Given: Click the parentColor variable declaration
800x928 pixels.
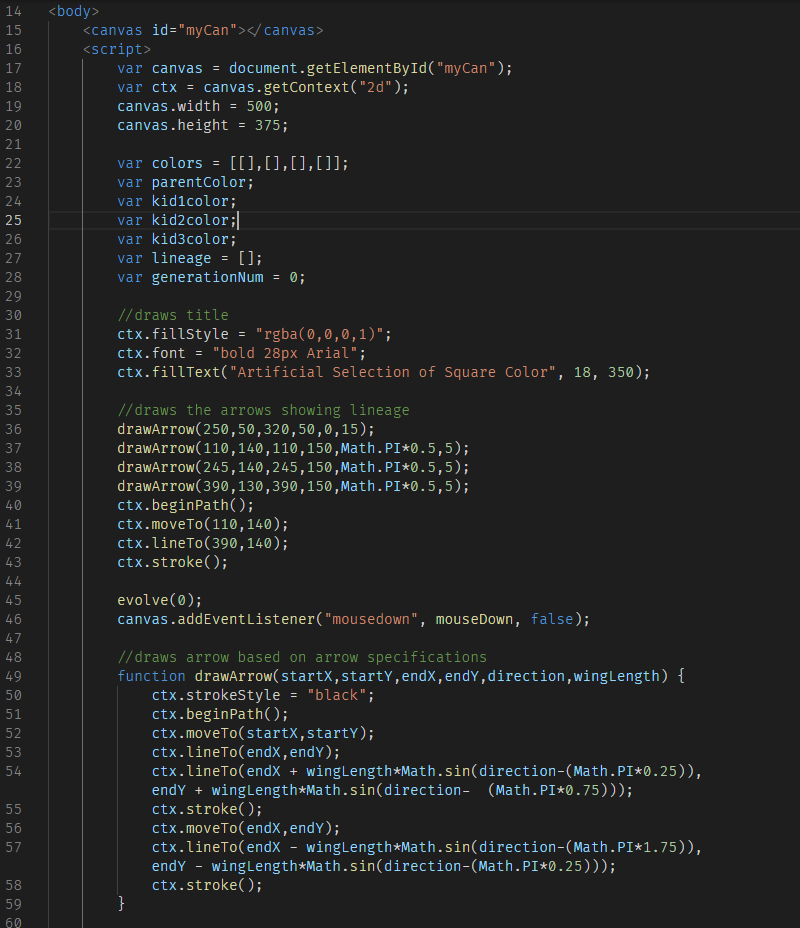Looking at the screenshot, I should [185, 182].
